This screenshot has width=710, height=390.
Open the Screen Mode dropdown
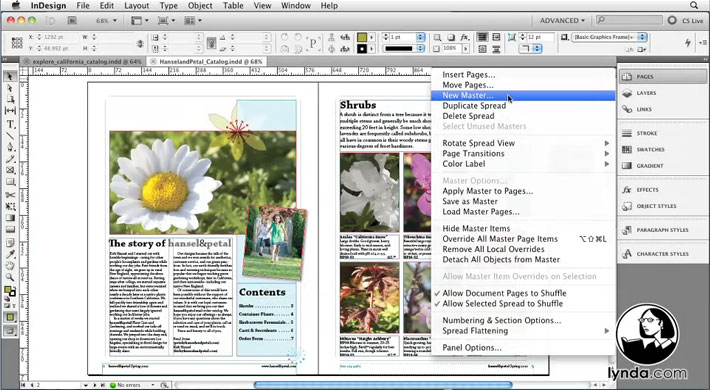(x=166, y=20)
